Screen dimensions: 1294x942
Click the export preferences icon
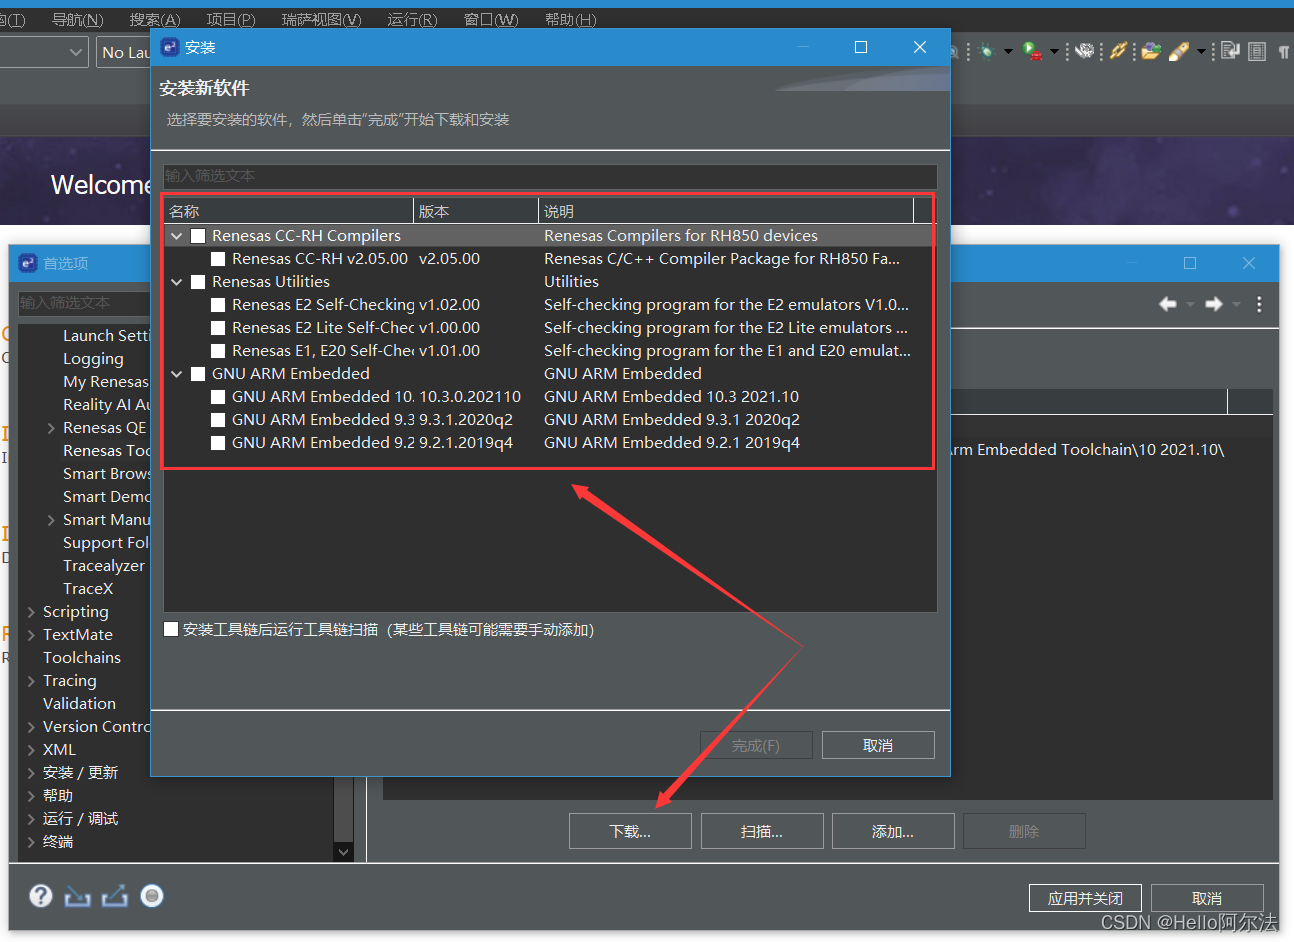click(x=114, y=896)
